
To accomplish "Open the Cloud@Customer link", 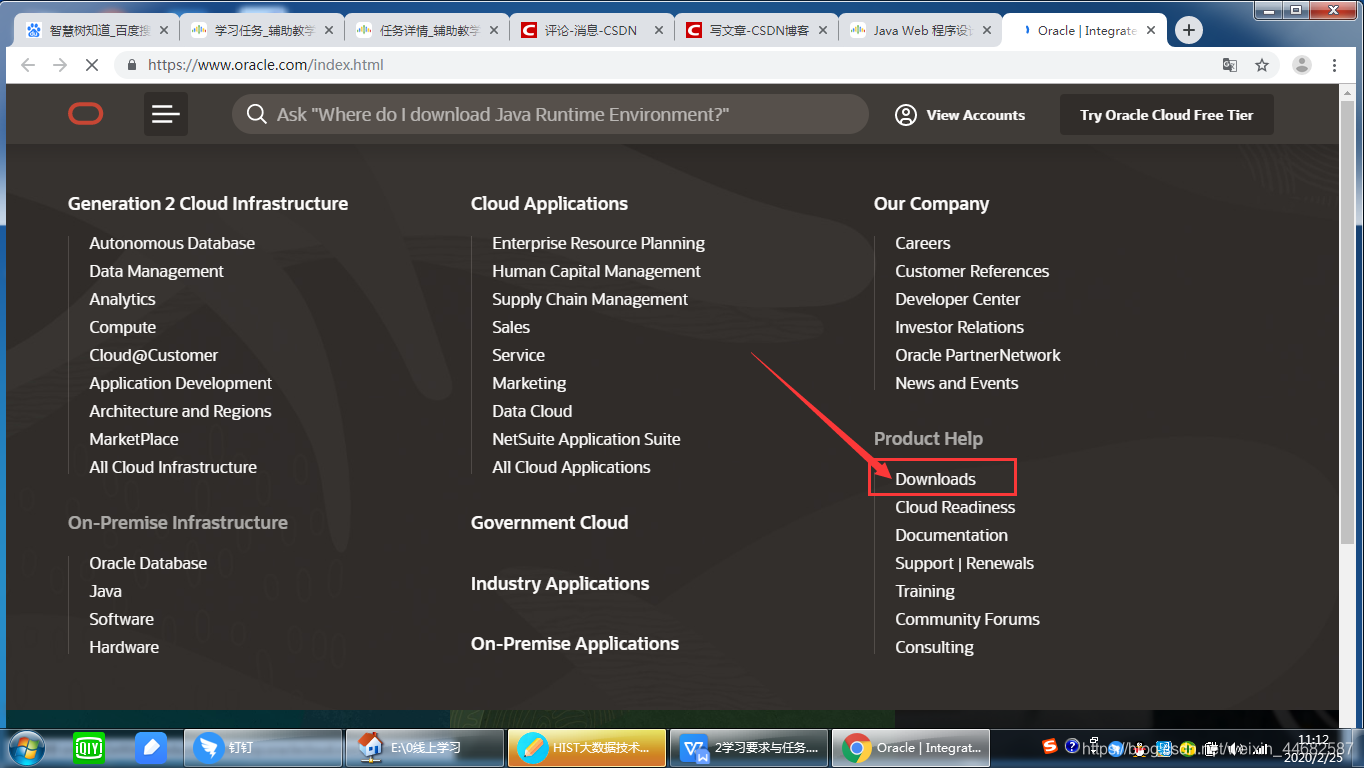I will (153, 355).
